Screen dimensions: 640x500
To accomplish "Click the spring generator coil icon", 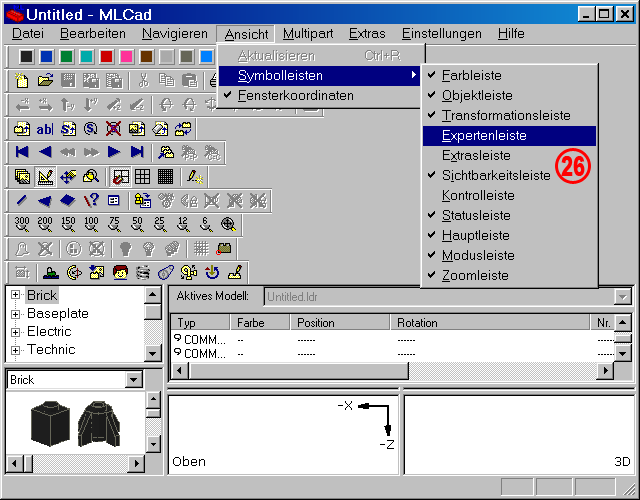I will pyautogui.click(x=143, y=273).
